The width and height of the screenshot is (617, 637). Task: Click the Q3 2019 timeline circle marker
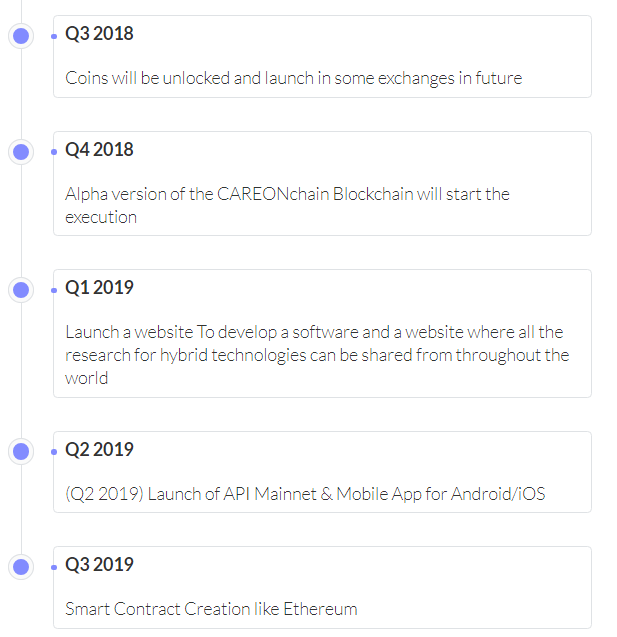pos(21,567)
